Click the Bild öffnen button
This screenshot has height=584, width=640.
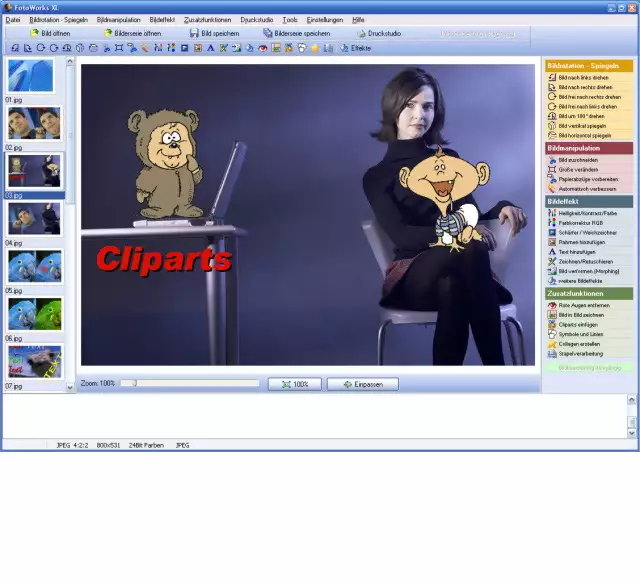click(x=50, y=33)
